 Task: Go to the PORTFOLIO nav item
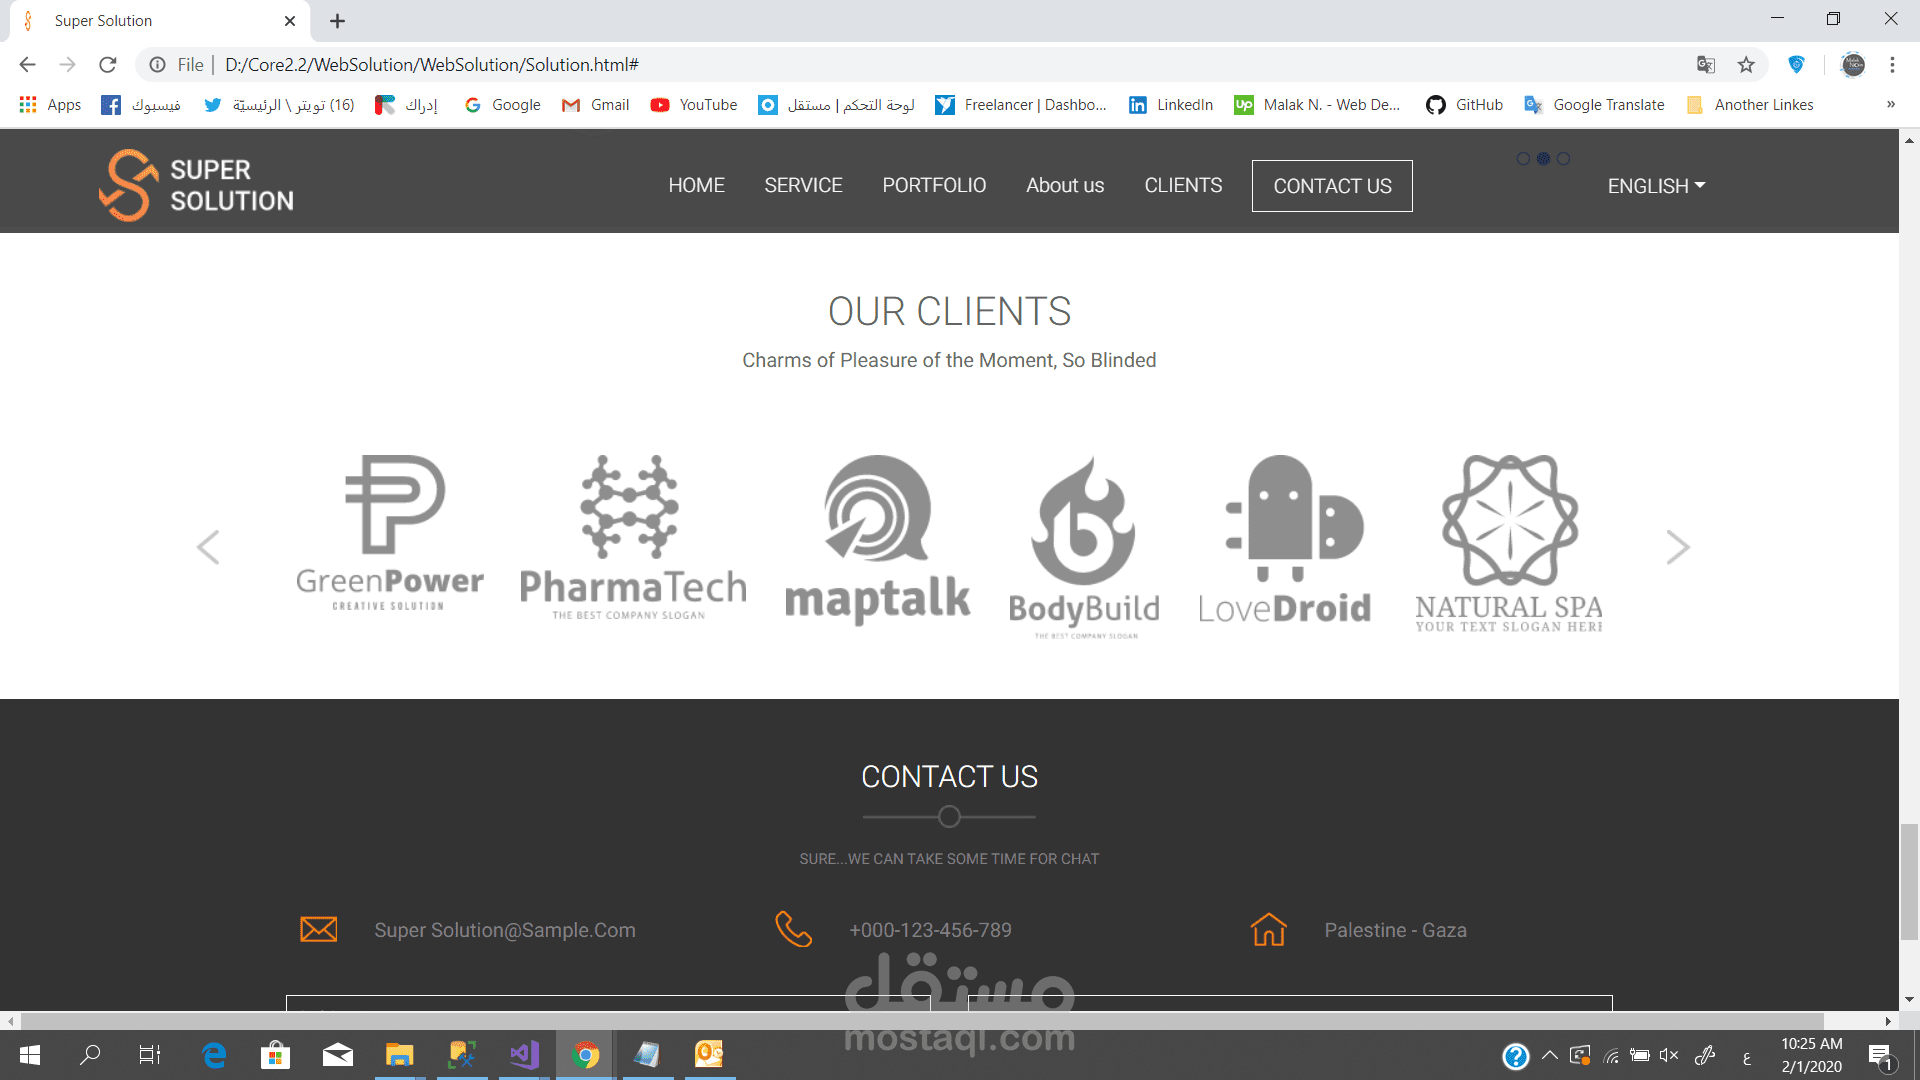tap(934, 185)
